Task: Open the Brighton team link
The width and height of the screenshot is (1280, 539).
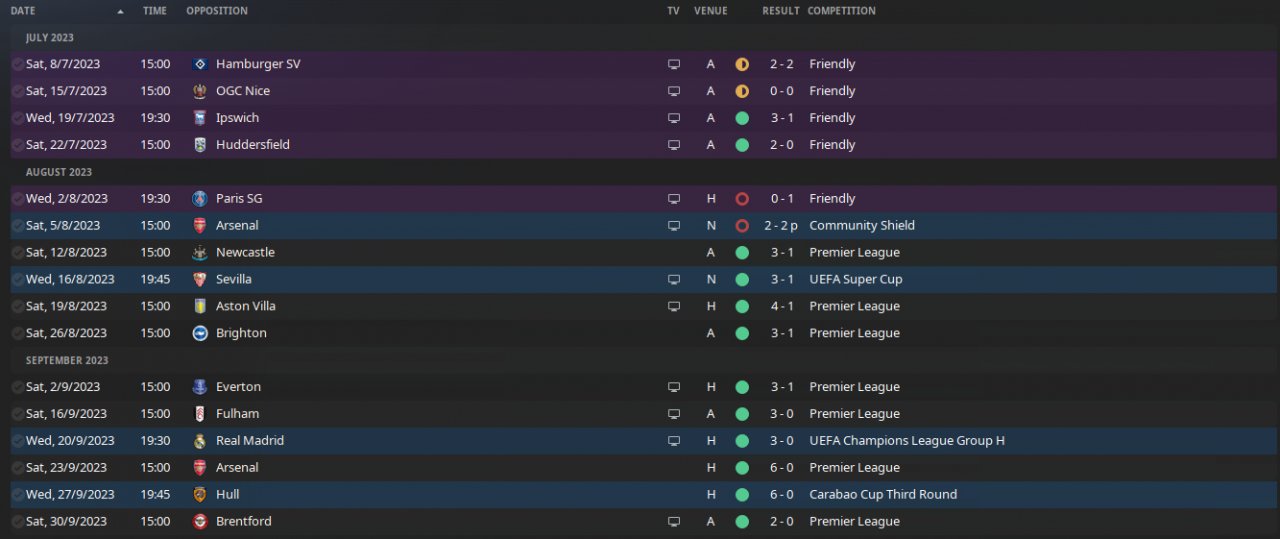Action: click(241, 333)
